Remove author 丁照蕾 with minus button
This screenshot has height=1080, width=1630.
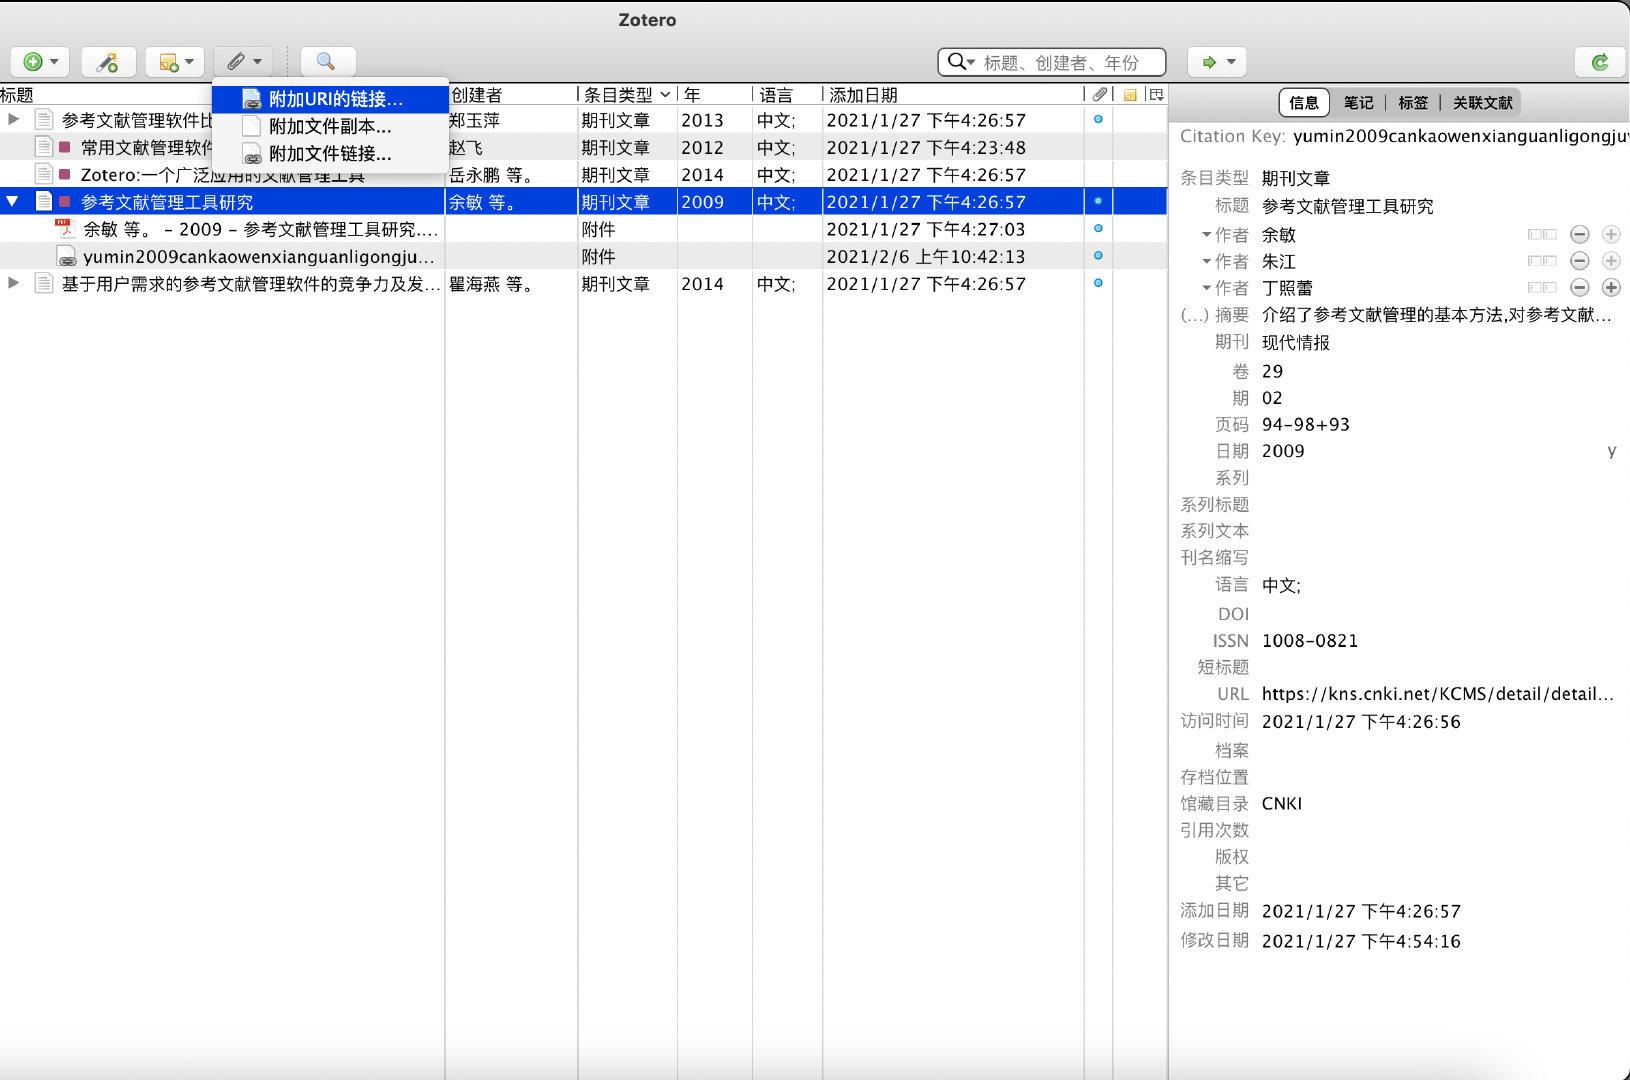[x=1580, y=288]
